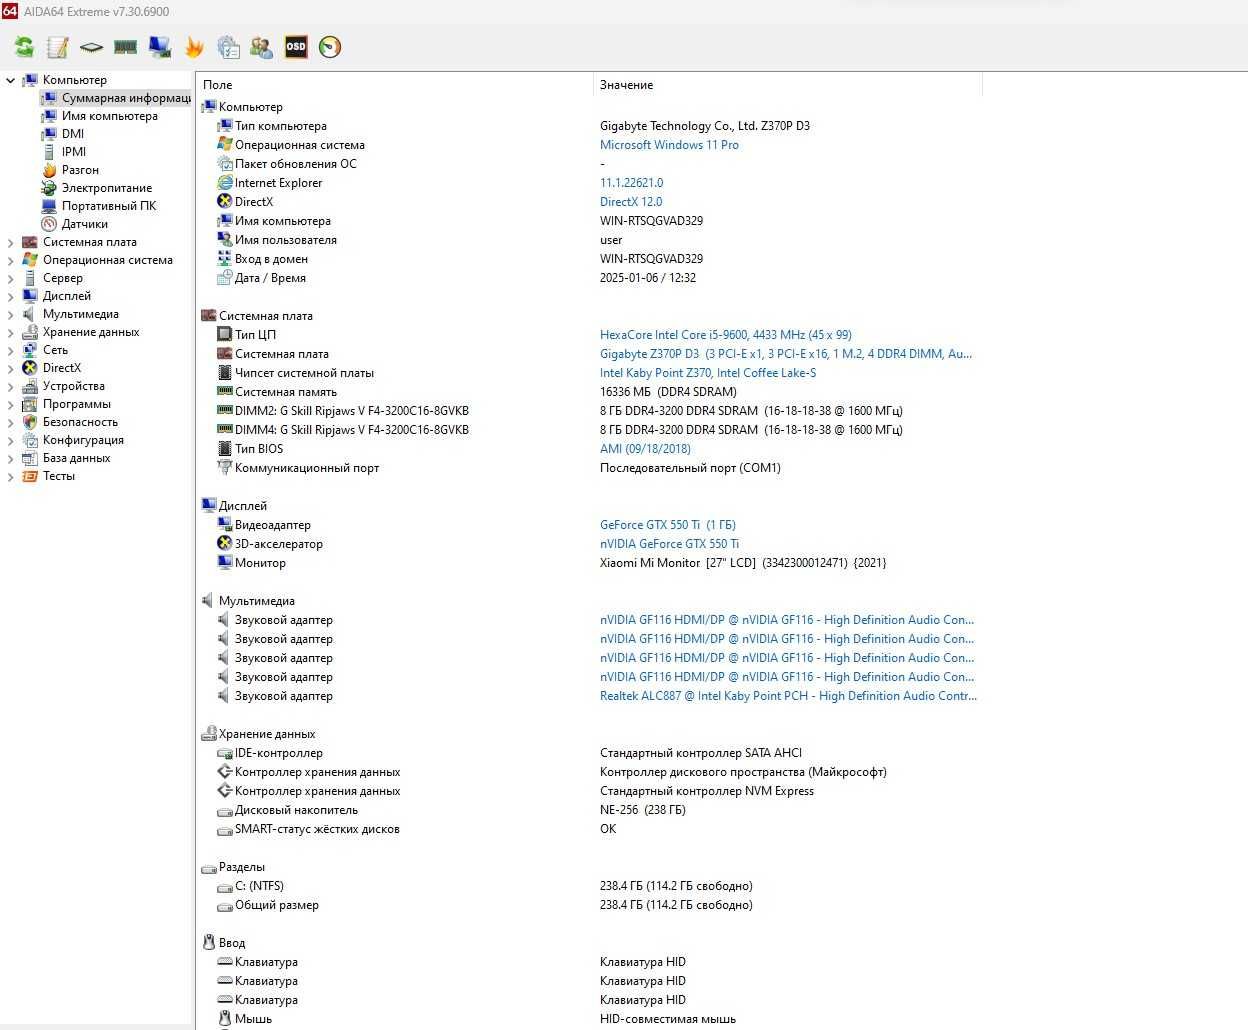1248x1030 pixels.
Task: Click the icon beside Дисковый накопитель
Action: point(225,811)
